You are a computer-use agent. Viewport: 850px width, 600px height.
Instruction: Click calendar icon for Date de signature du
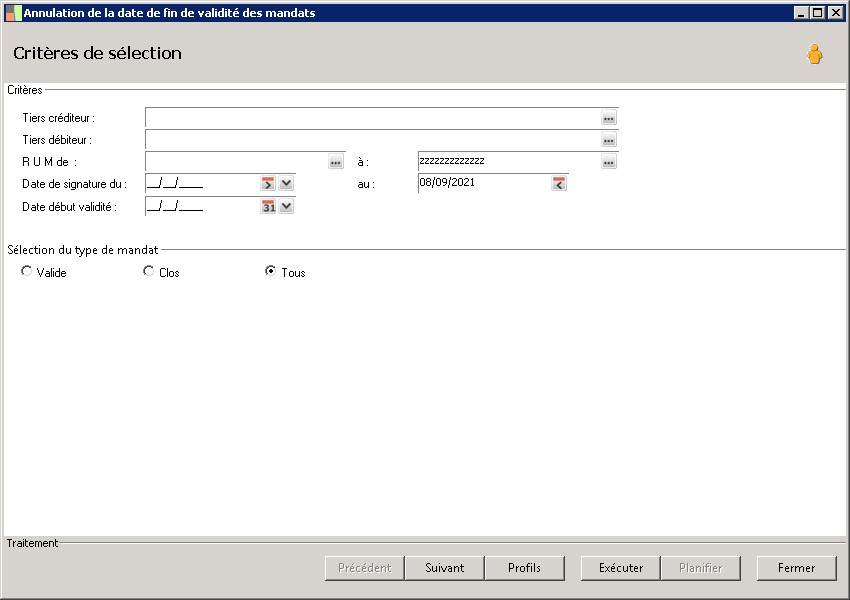pyautogui.click(x=268, y=184)
